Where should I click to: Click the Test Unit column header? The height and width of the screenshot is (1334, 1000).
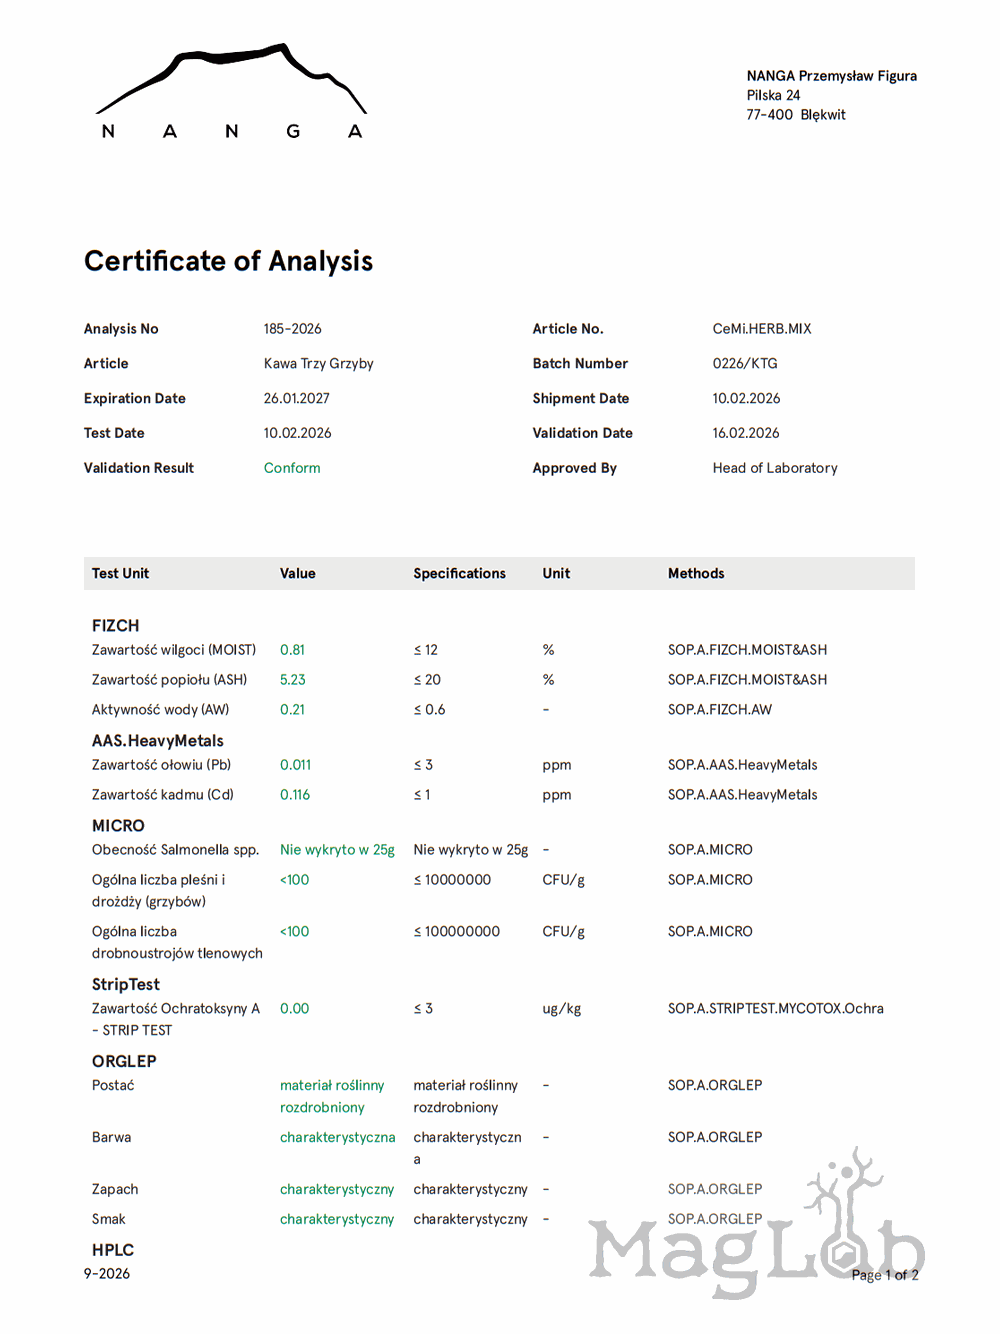click(x=120, y=574)
